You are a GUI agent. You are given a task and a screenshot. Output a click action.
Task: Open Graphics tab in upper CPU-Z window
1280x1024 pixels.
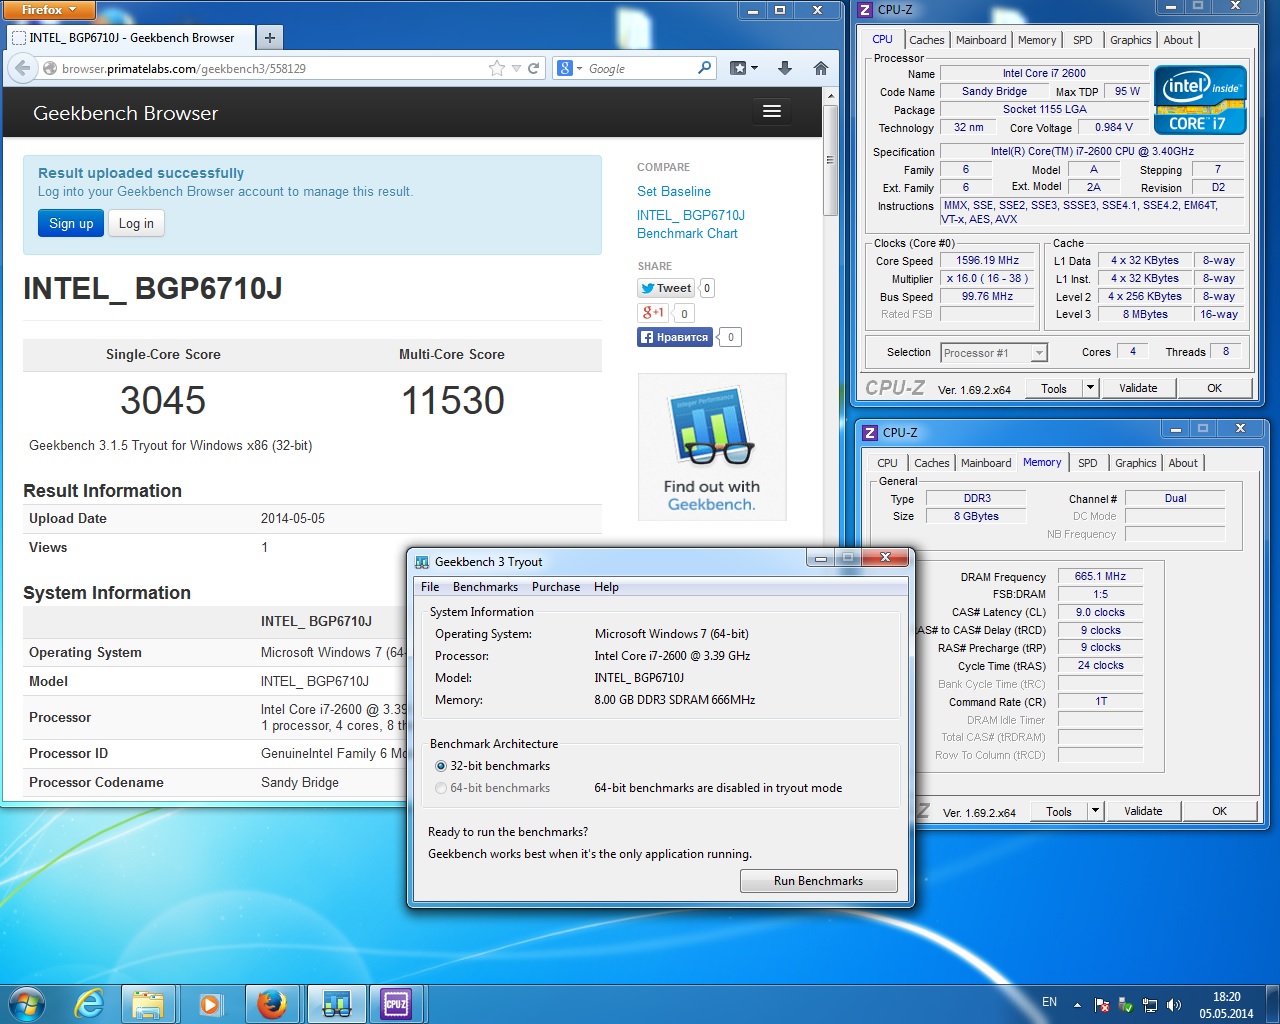[x=1130, y=40]
